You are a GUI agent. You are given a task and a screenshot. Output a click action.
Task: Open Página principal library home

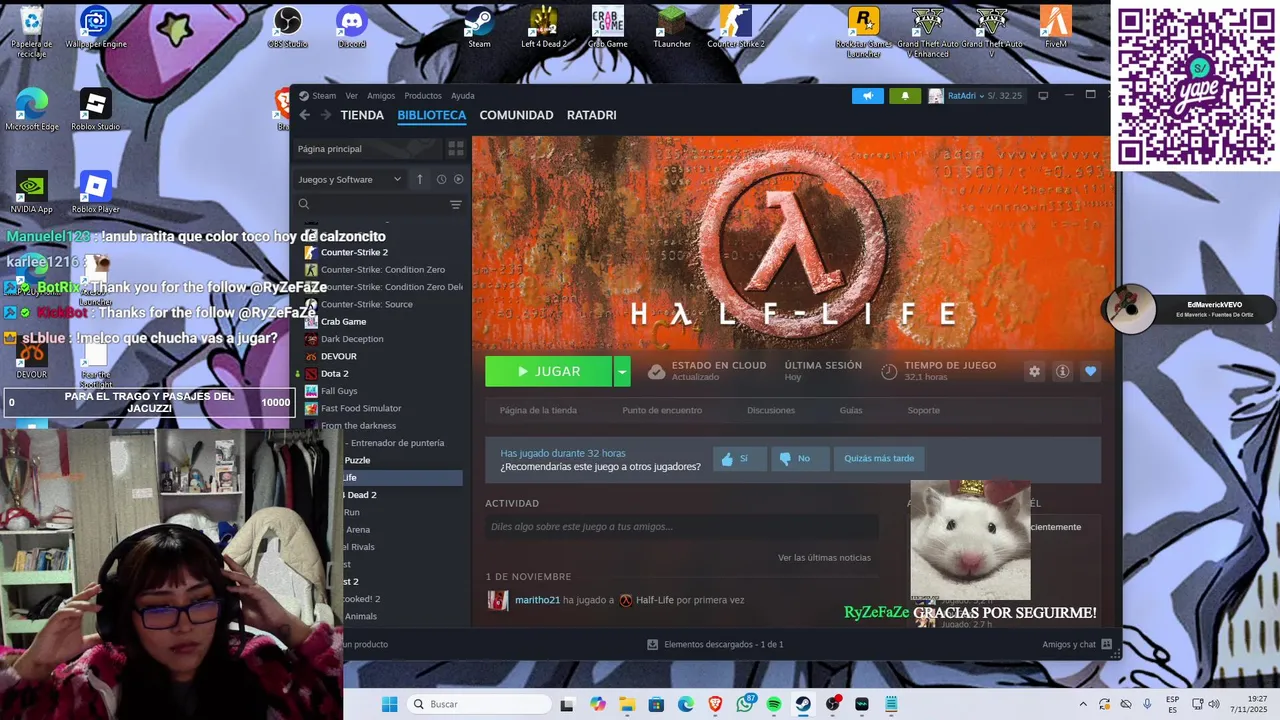point(367,149)
